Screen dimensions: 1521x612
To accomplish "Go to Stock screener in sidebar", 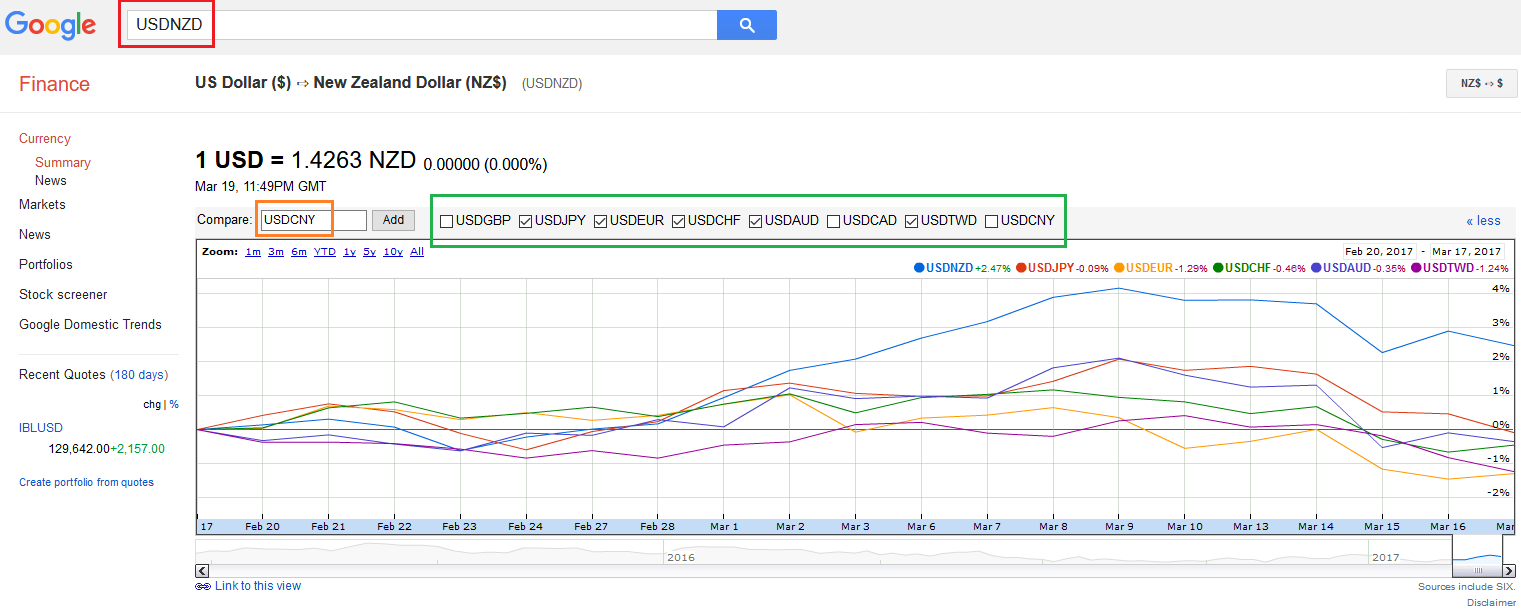I will point(63,295).
